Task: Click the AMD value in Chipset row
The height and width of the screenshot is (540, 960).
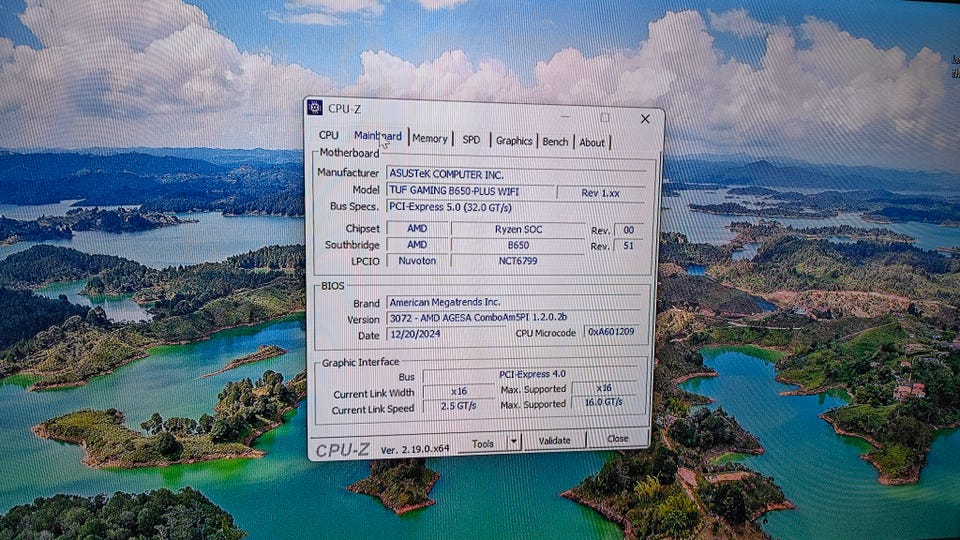Action: click(x=417, y=228)
